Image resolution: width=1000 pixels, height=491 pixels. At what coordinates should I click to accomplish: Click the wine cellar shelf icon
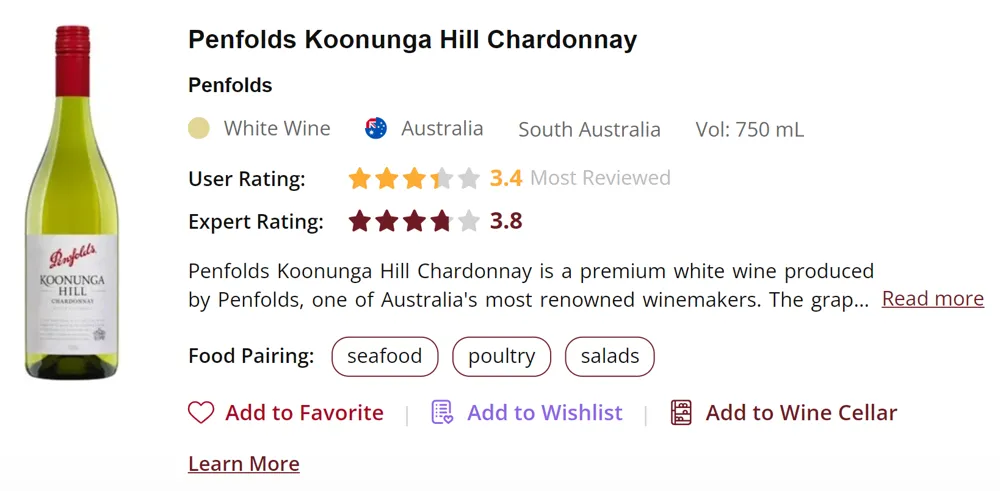tap(681, 413)
